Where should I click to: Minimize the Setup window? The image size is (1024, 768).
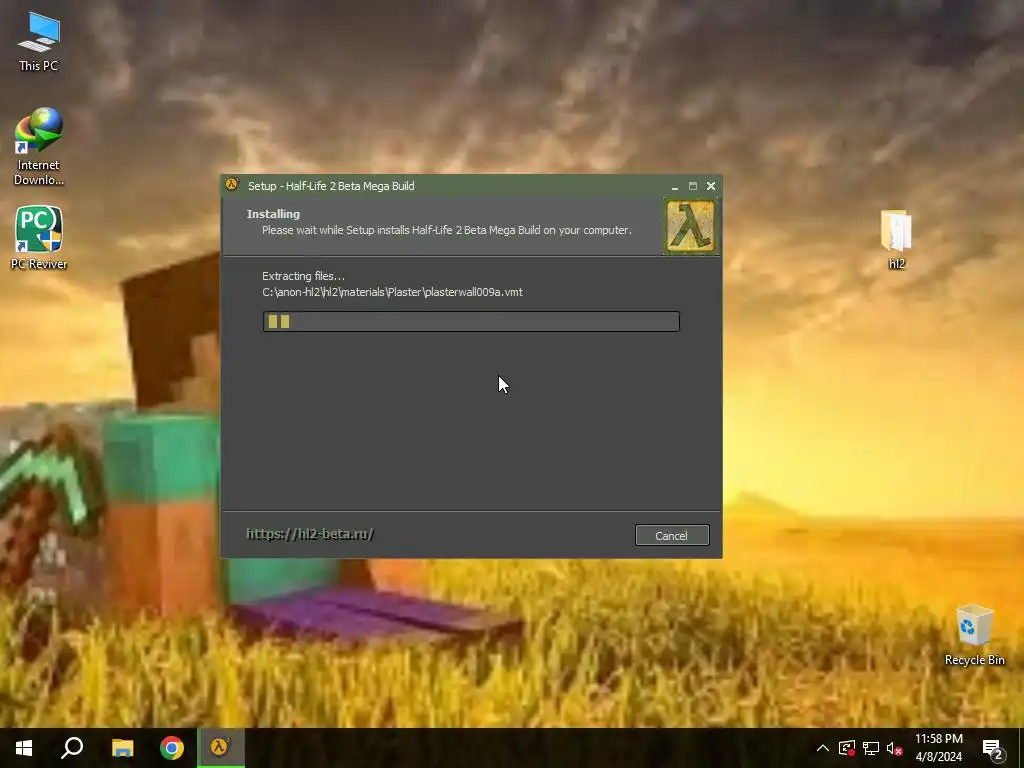pyautogui.click(x=675, y=186)
